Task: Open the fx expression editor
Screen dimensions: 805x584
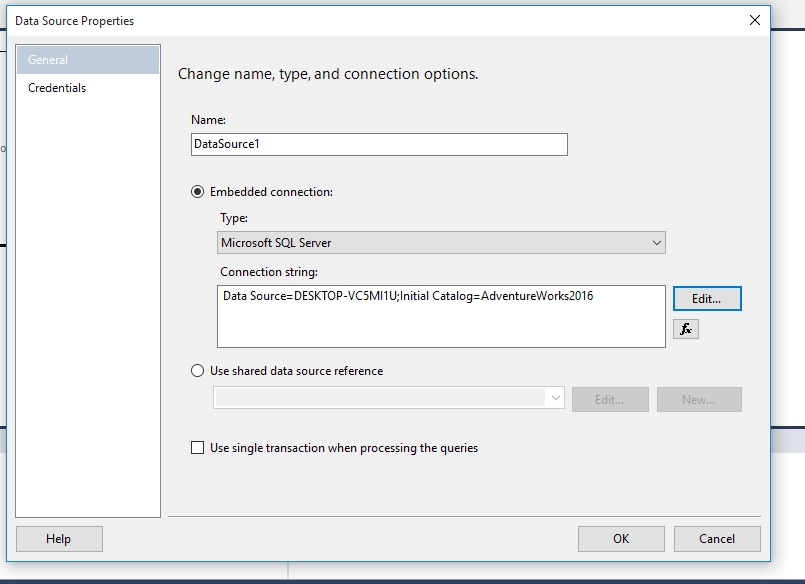Action: [686, 329]
